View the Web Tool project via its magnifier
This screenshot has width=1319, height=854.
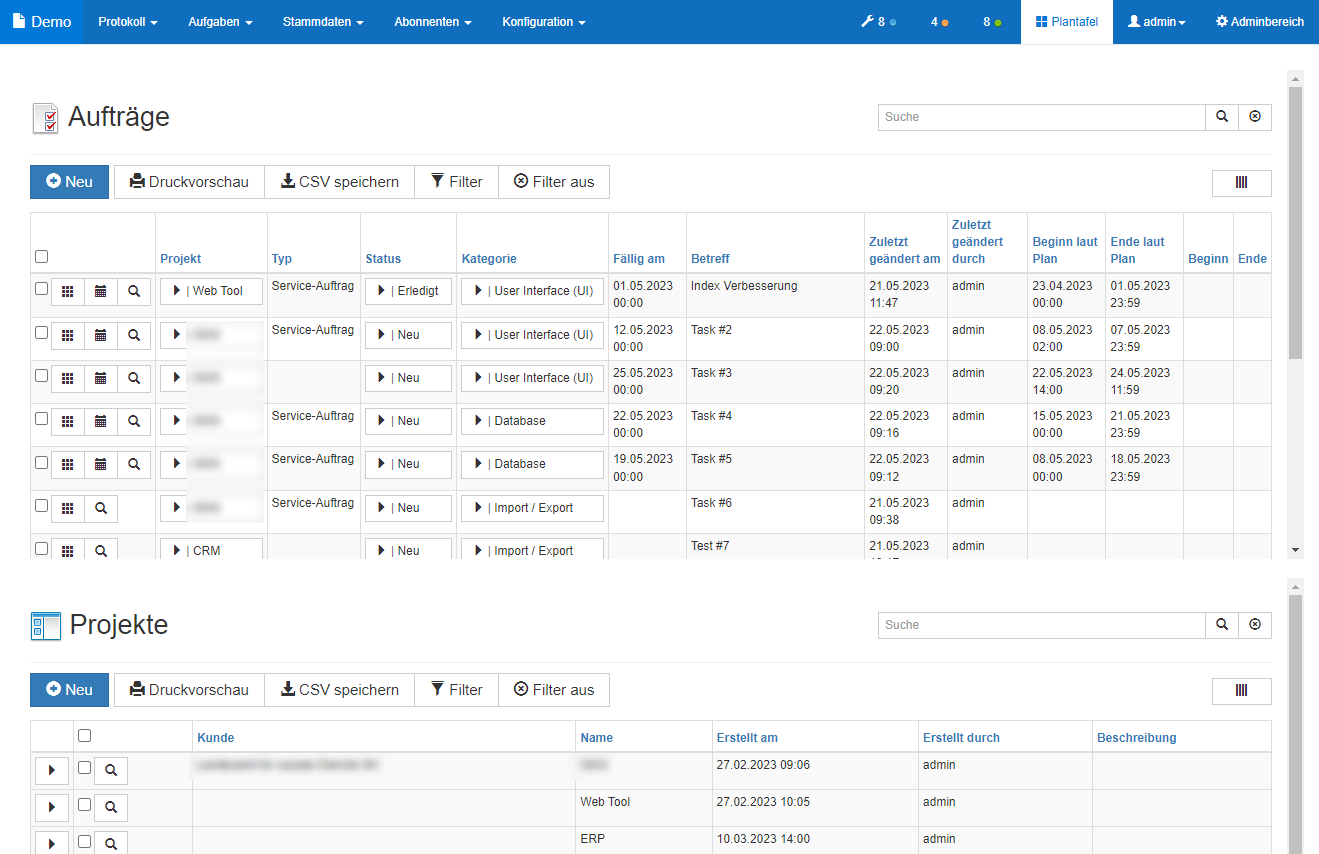tap(111, 807)
